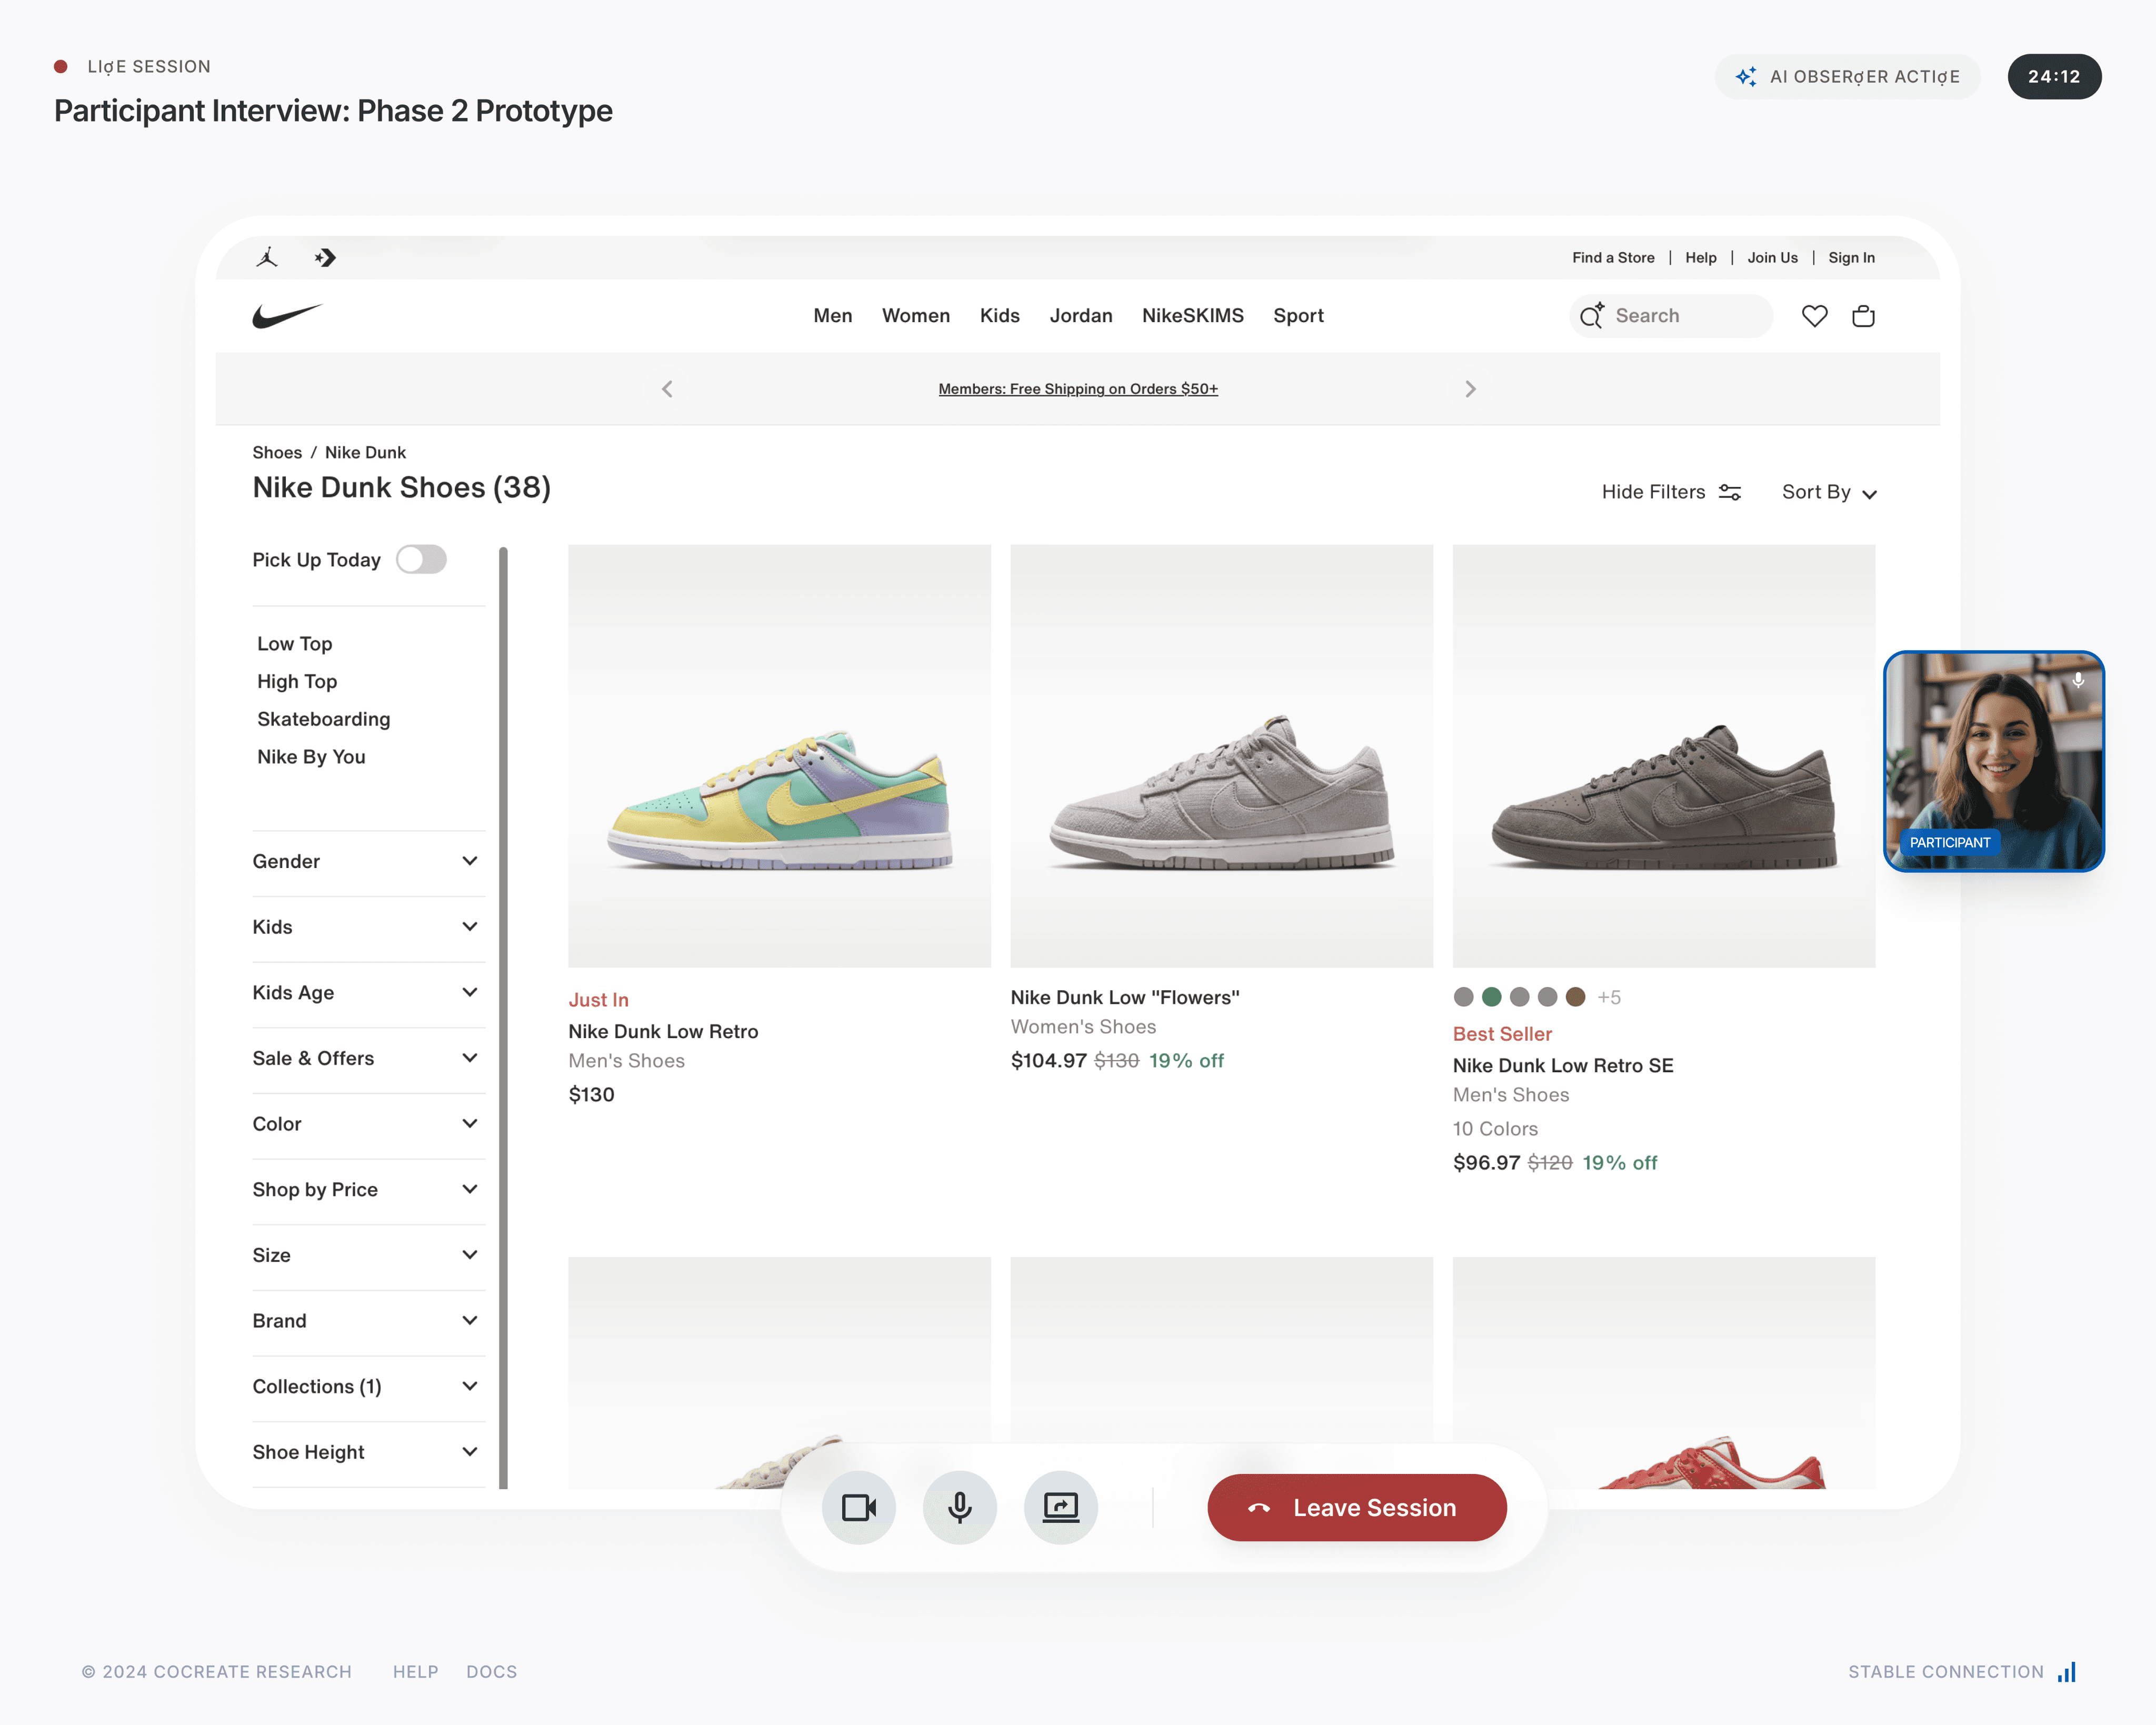
Task: Enable the Pick Up Today toggle
Action: click(421, 560)
